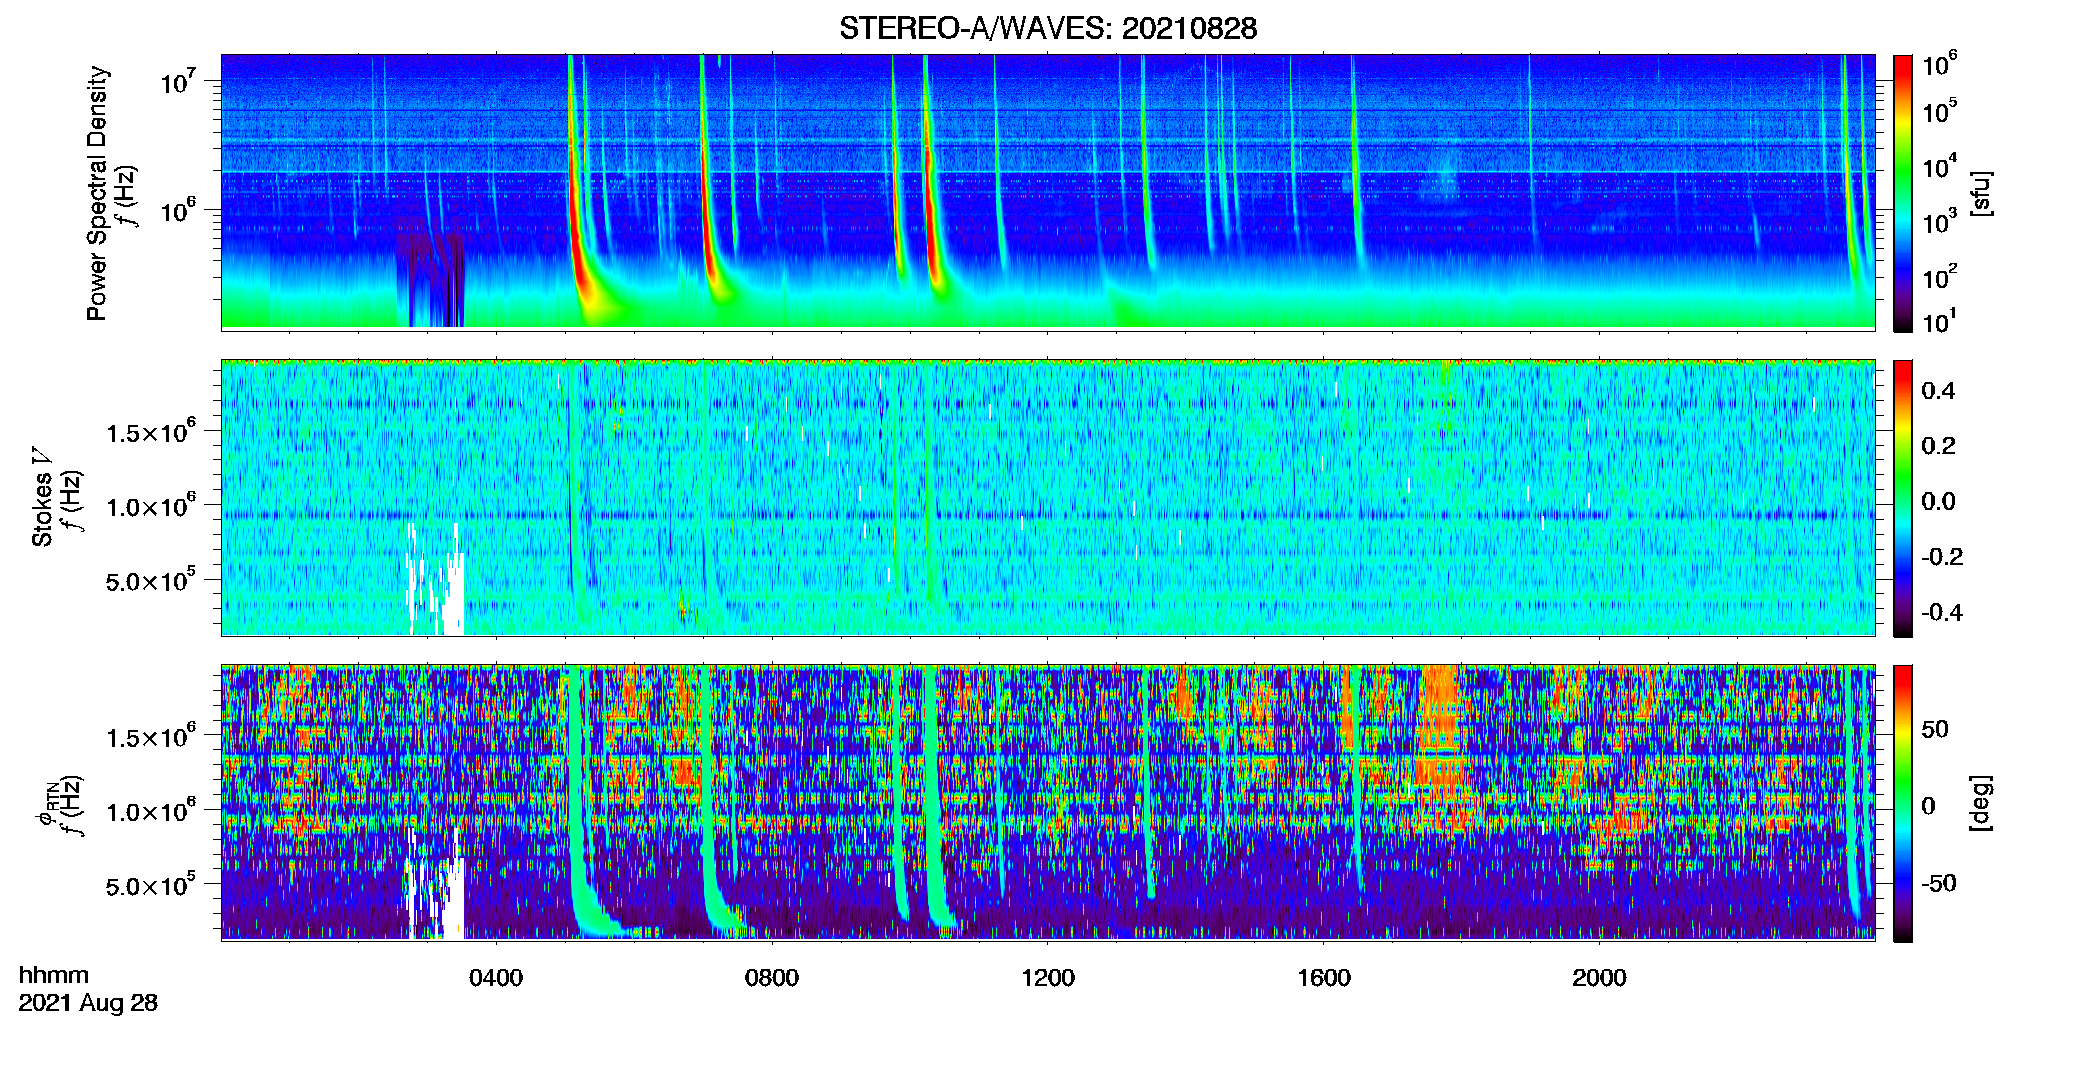
Task: Click the Stokes V spectrogram panel
Action: [x=1048, y=497]
